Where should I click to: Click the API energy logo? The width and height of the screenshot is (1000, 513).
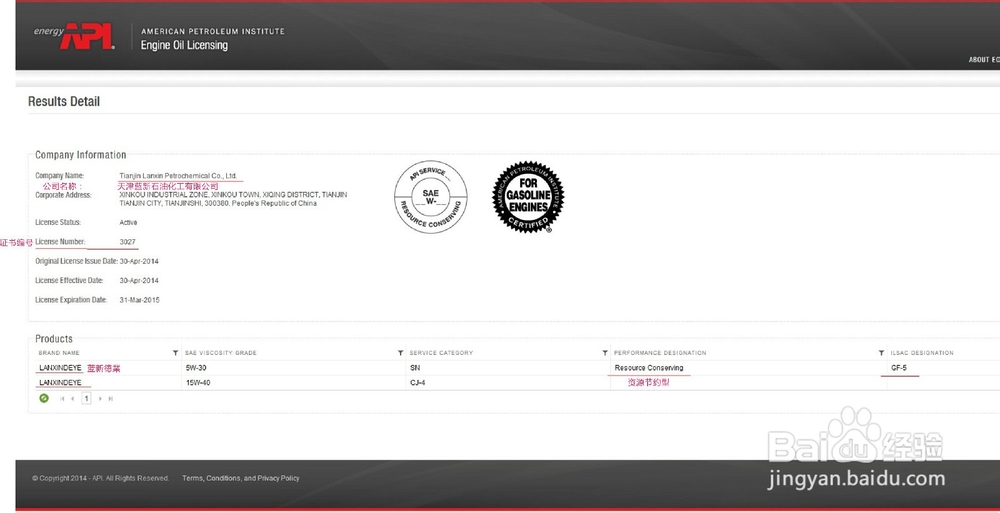[x=74, y=36]
